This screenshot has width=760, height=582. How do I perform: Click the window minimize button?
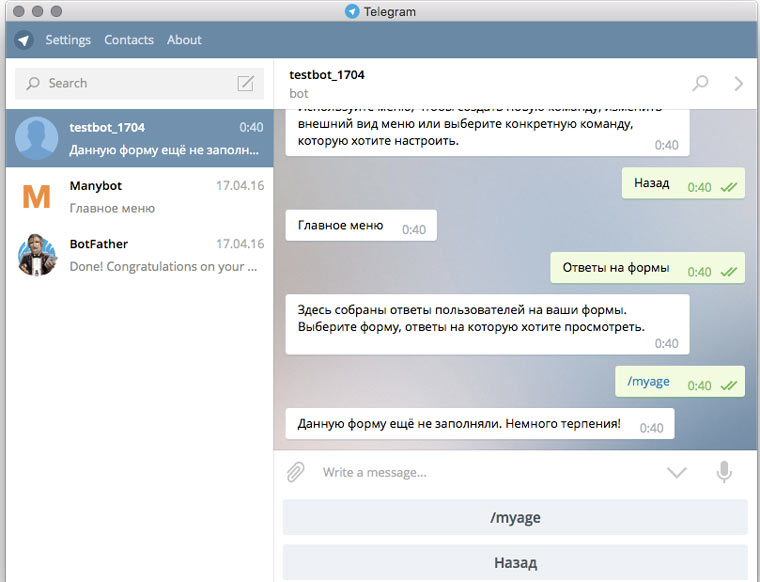click(37, 11)
